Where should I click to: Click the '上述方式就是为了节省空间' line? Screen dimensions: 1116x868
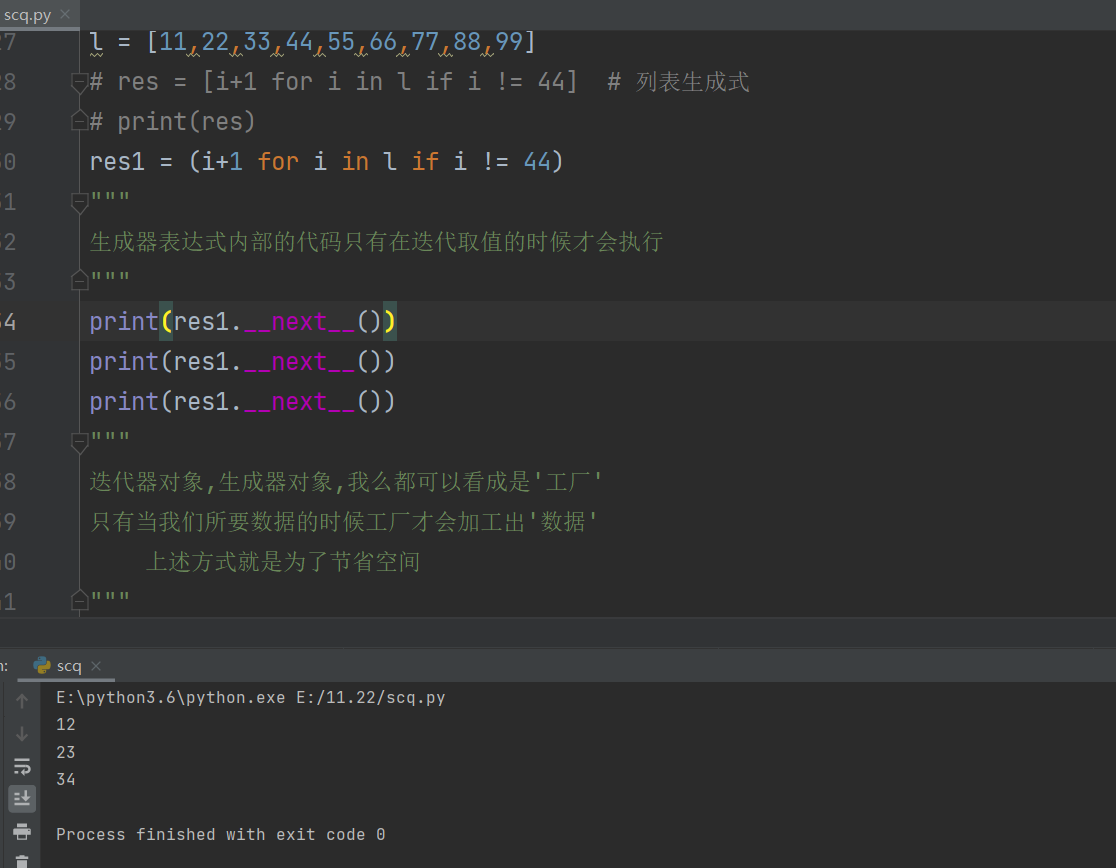283,562
